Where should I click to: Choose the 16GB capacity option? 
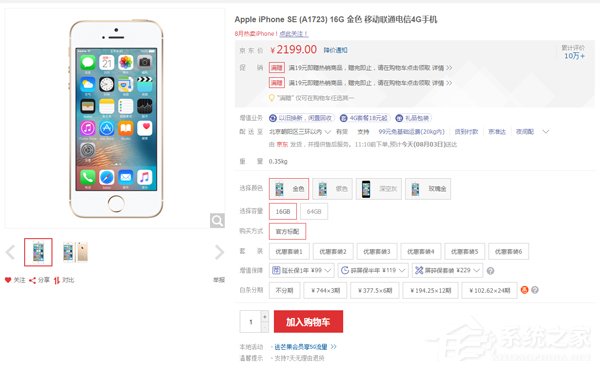pos(283,212)
